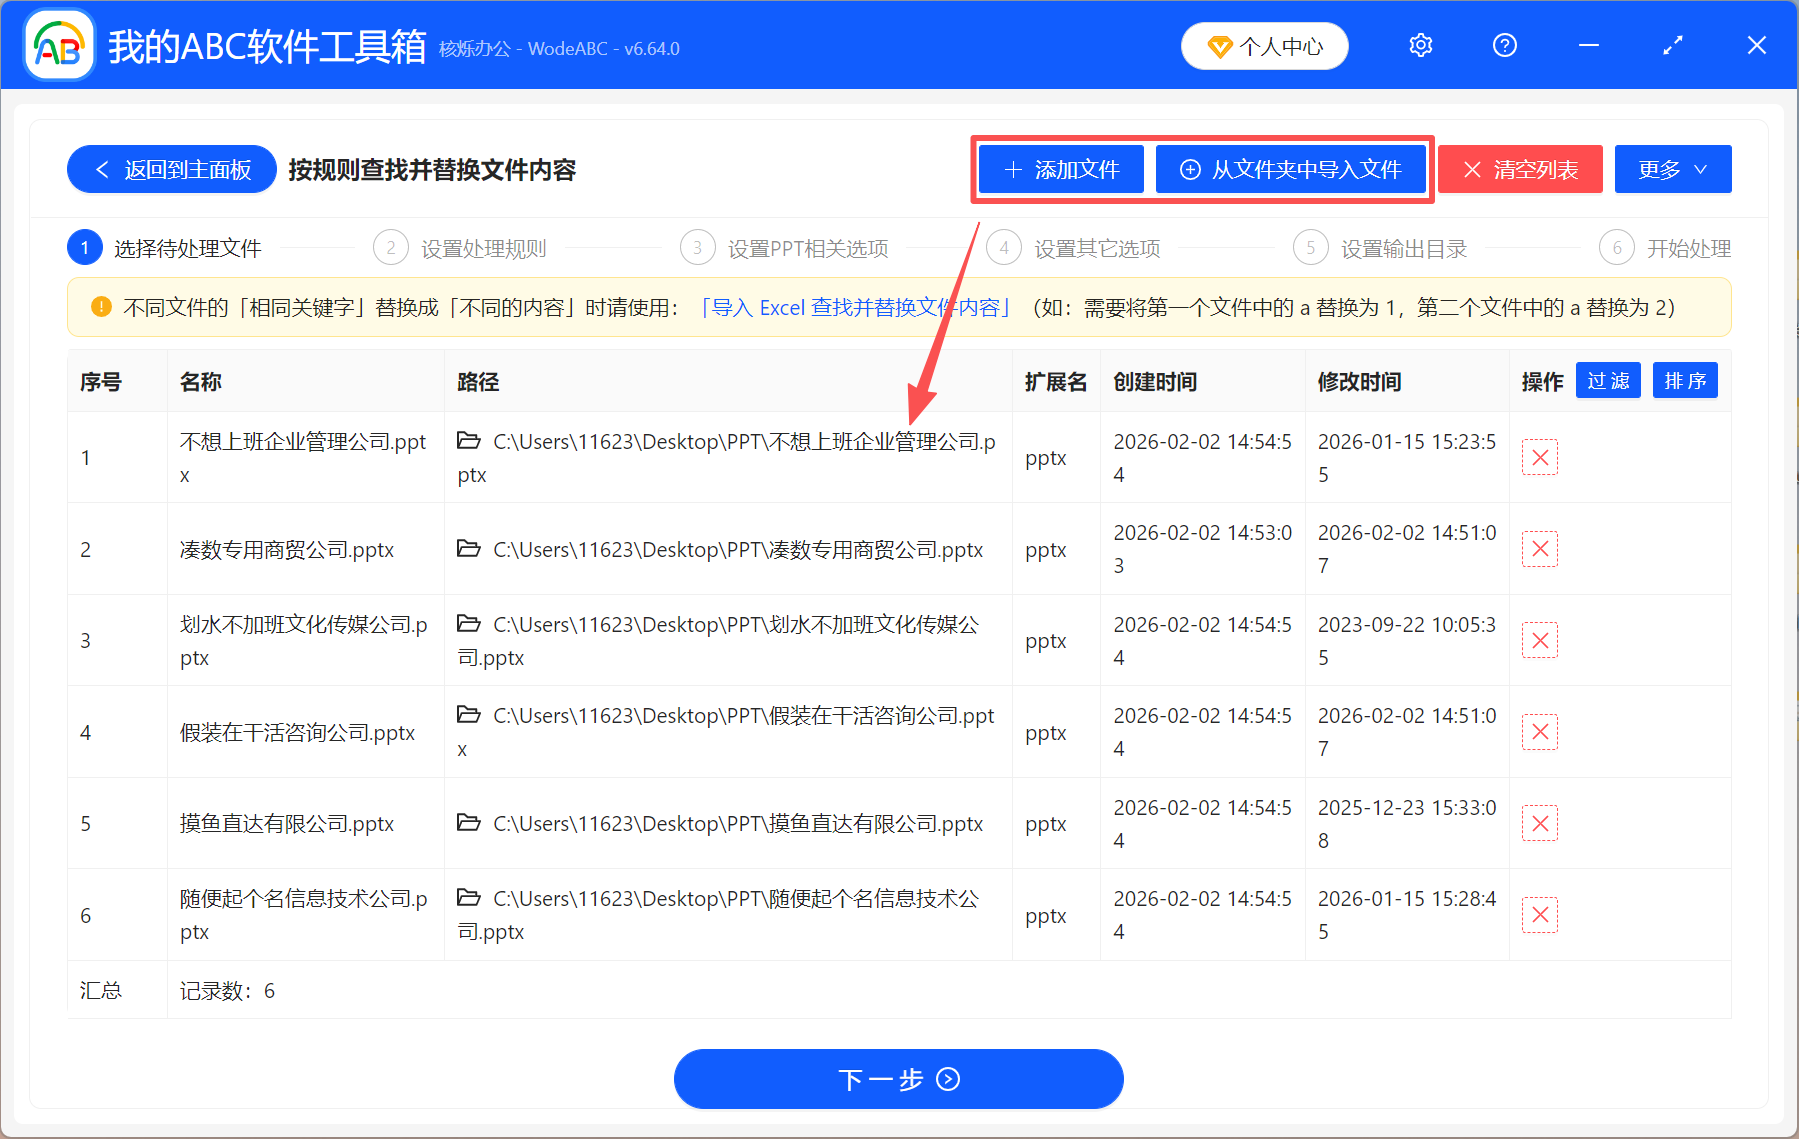
Task: Click the 过滤 filter control
Action: click(1607, 380)
